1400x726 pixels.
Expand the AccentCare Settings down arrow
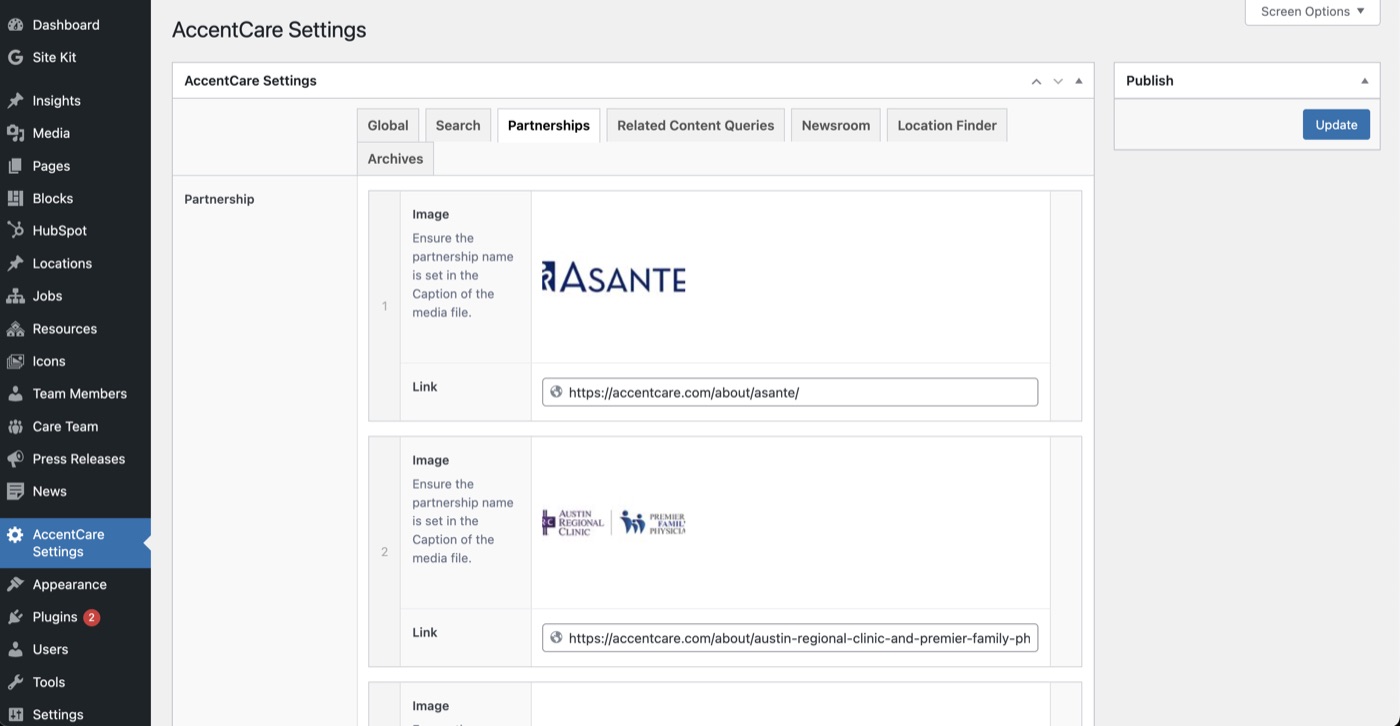(1057, 80)
